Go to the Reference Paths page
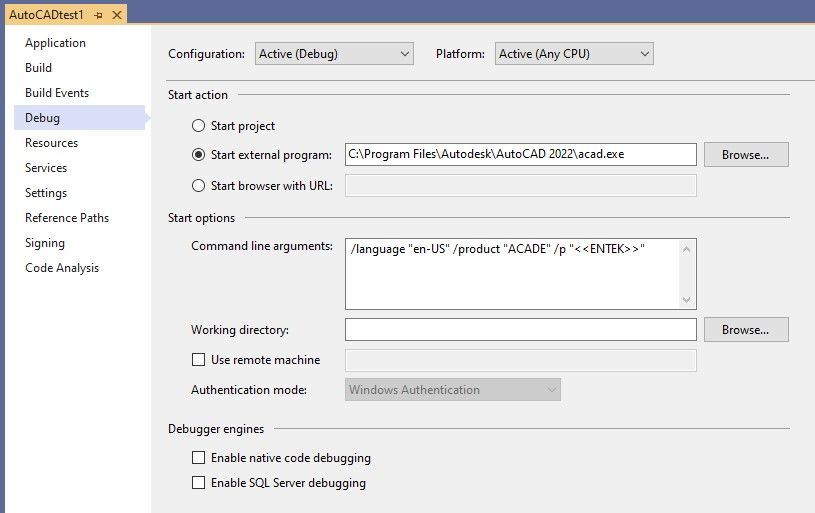Viewport: 815px width, 513px height. tap(67, 218)
